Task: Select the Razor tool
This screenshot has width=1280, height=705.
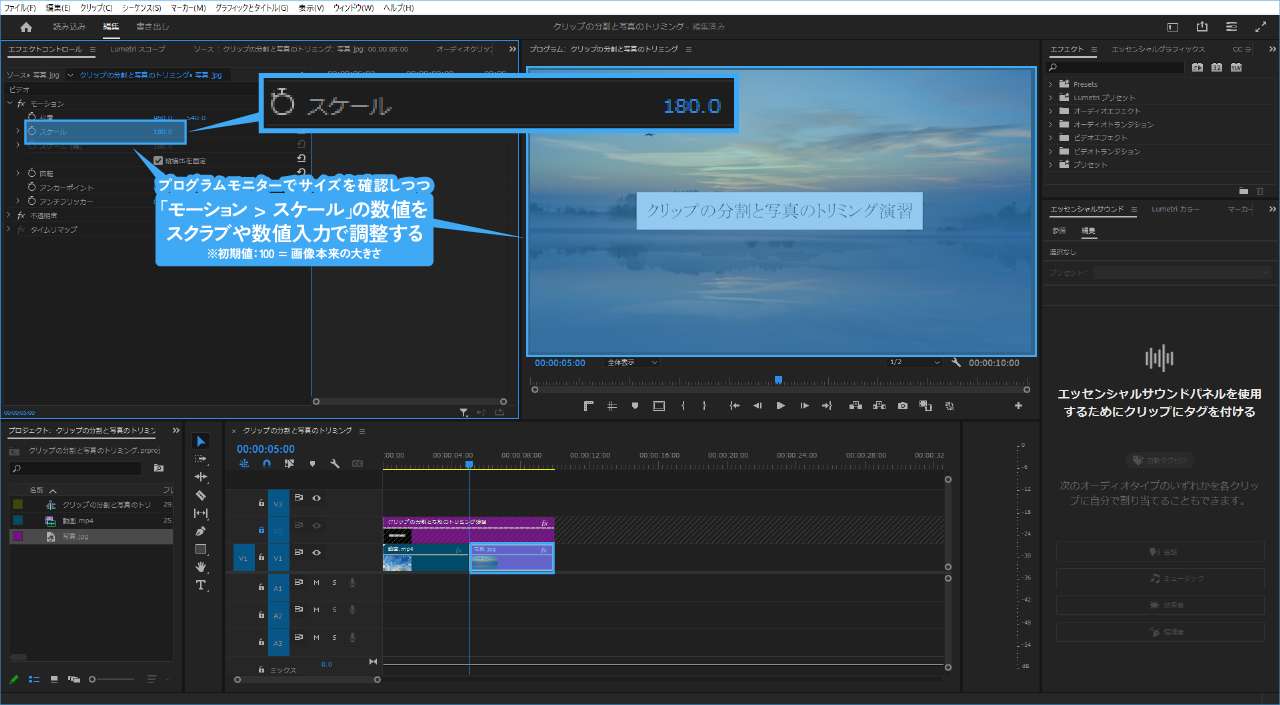Action: (201, 495)
